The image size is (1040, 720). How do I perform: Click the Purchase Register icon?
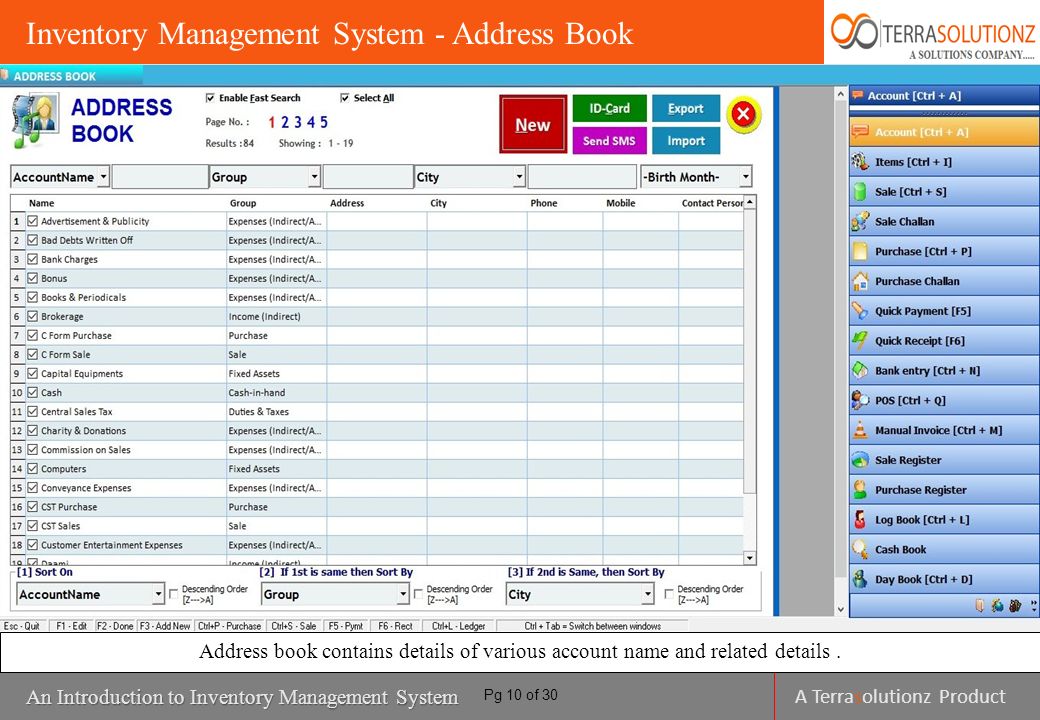(860, 490)
